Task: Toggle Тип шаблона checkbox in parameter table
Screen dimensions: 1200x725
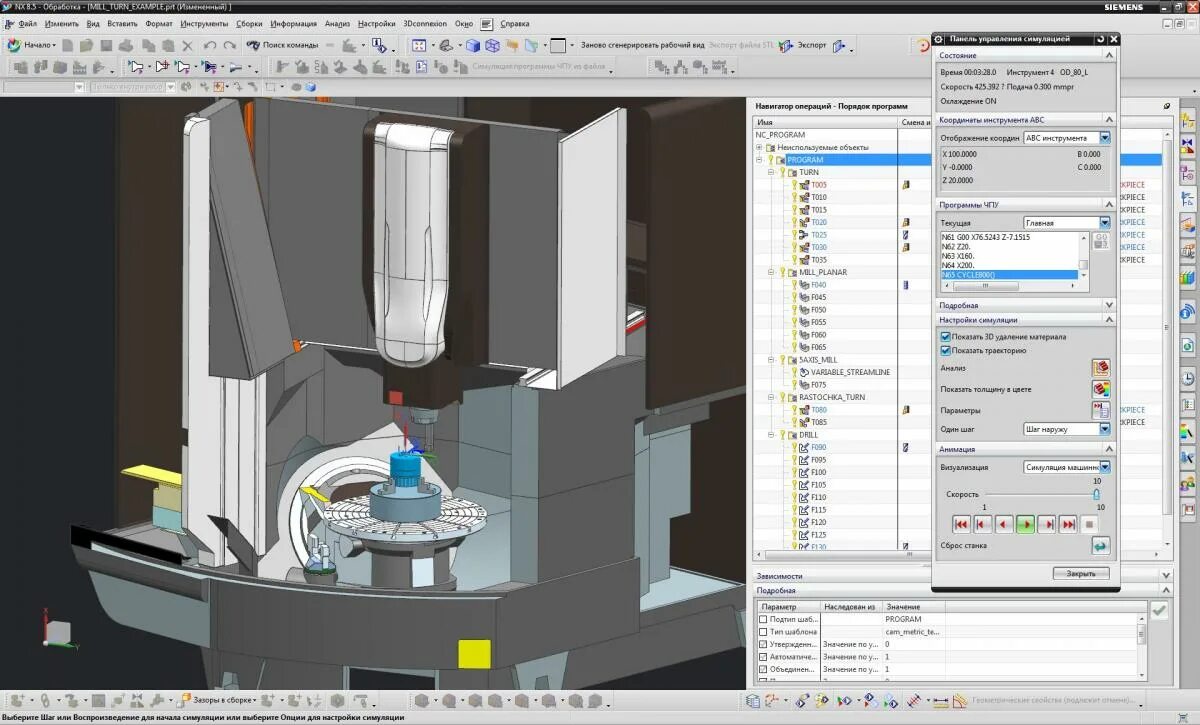Action: (763, 632)
